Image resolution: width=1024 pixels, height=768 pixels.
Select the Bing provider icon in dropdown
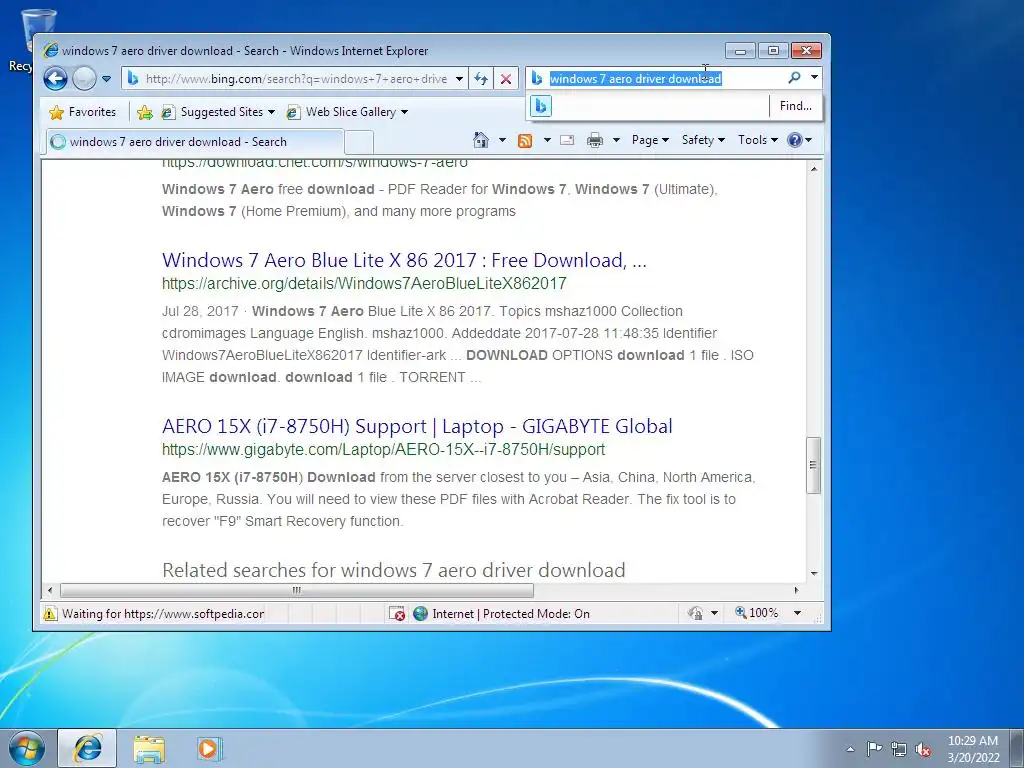pos(541,106)
